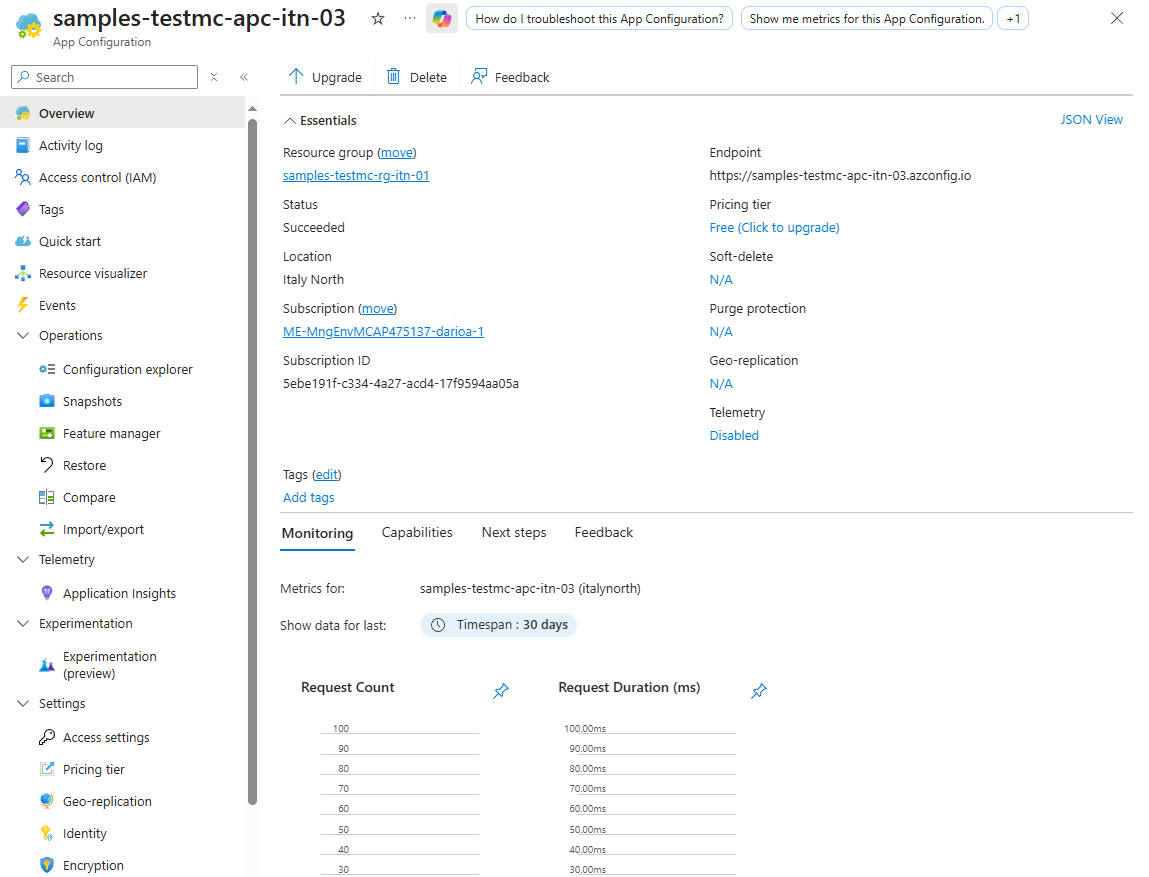Viewport: 1149px width, 877px height.
Task: Open Feature manager in sidebar
Action: 111,433
